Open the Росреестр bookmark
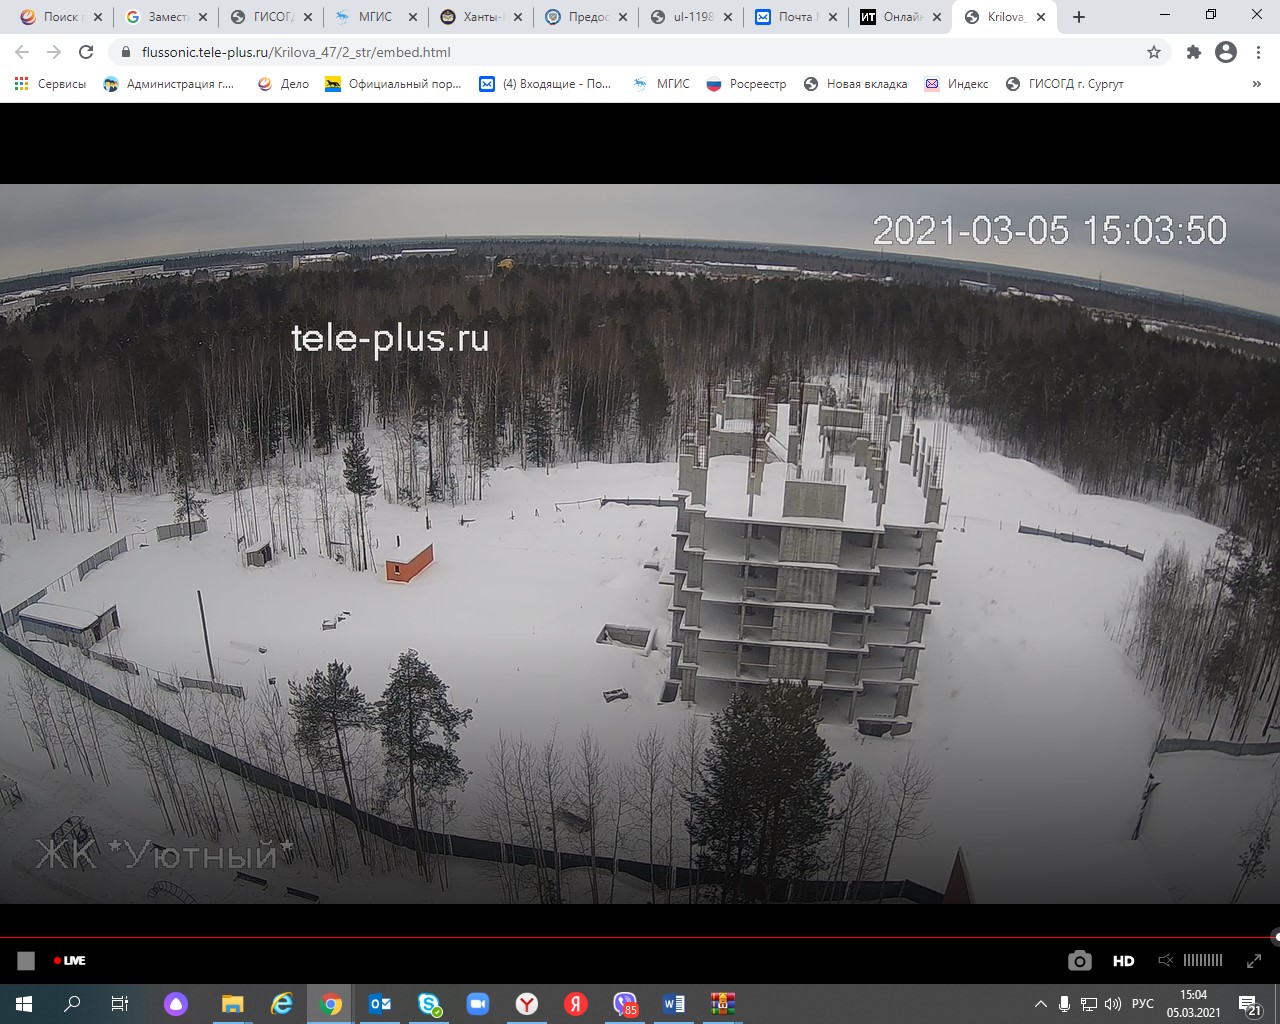Image resolution: width=1280 pixels, height=1024 pixels. (746, 84)
